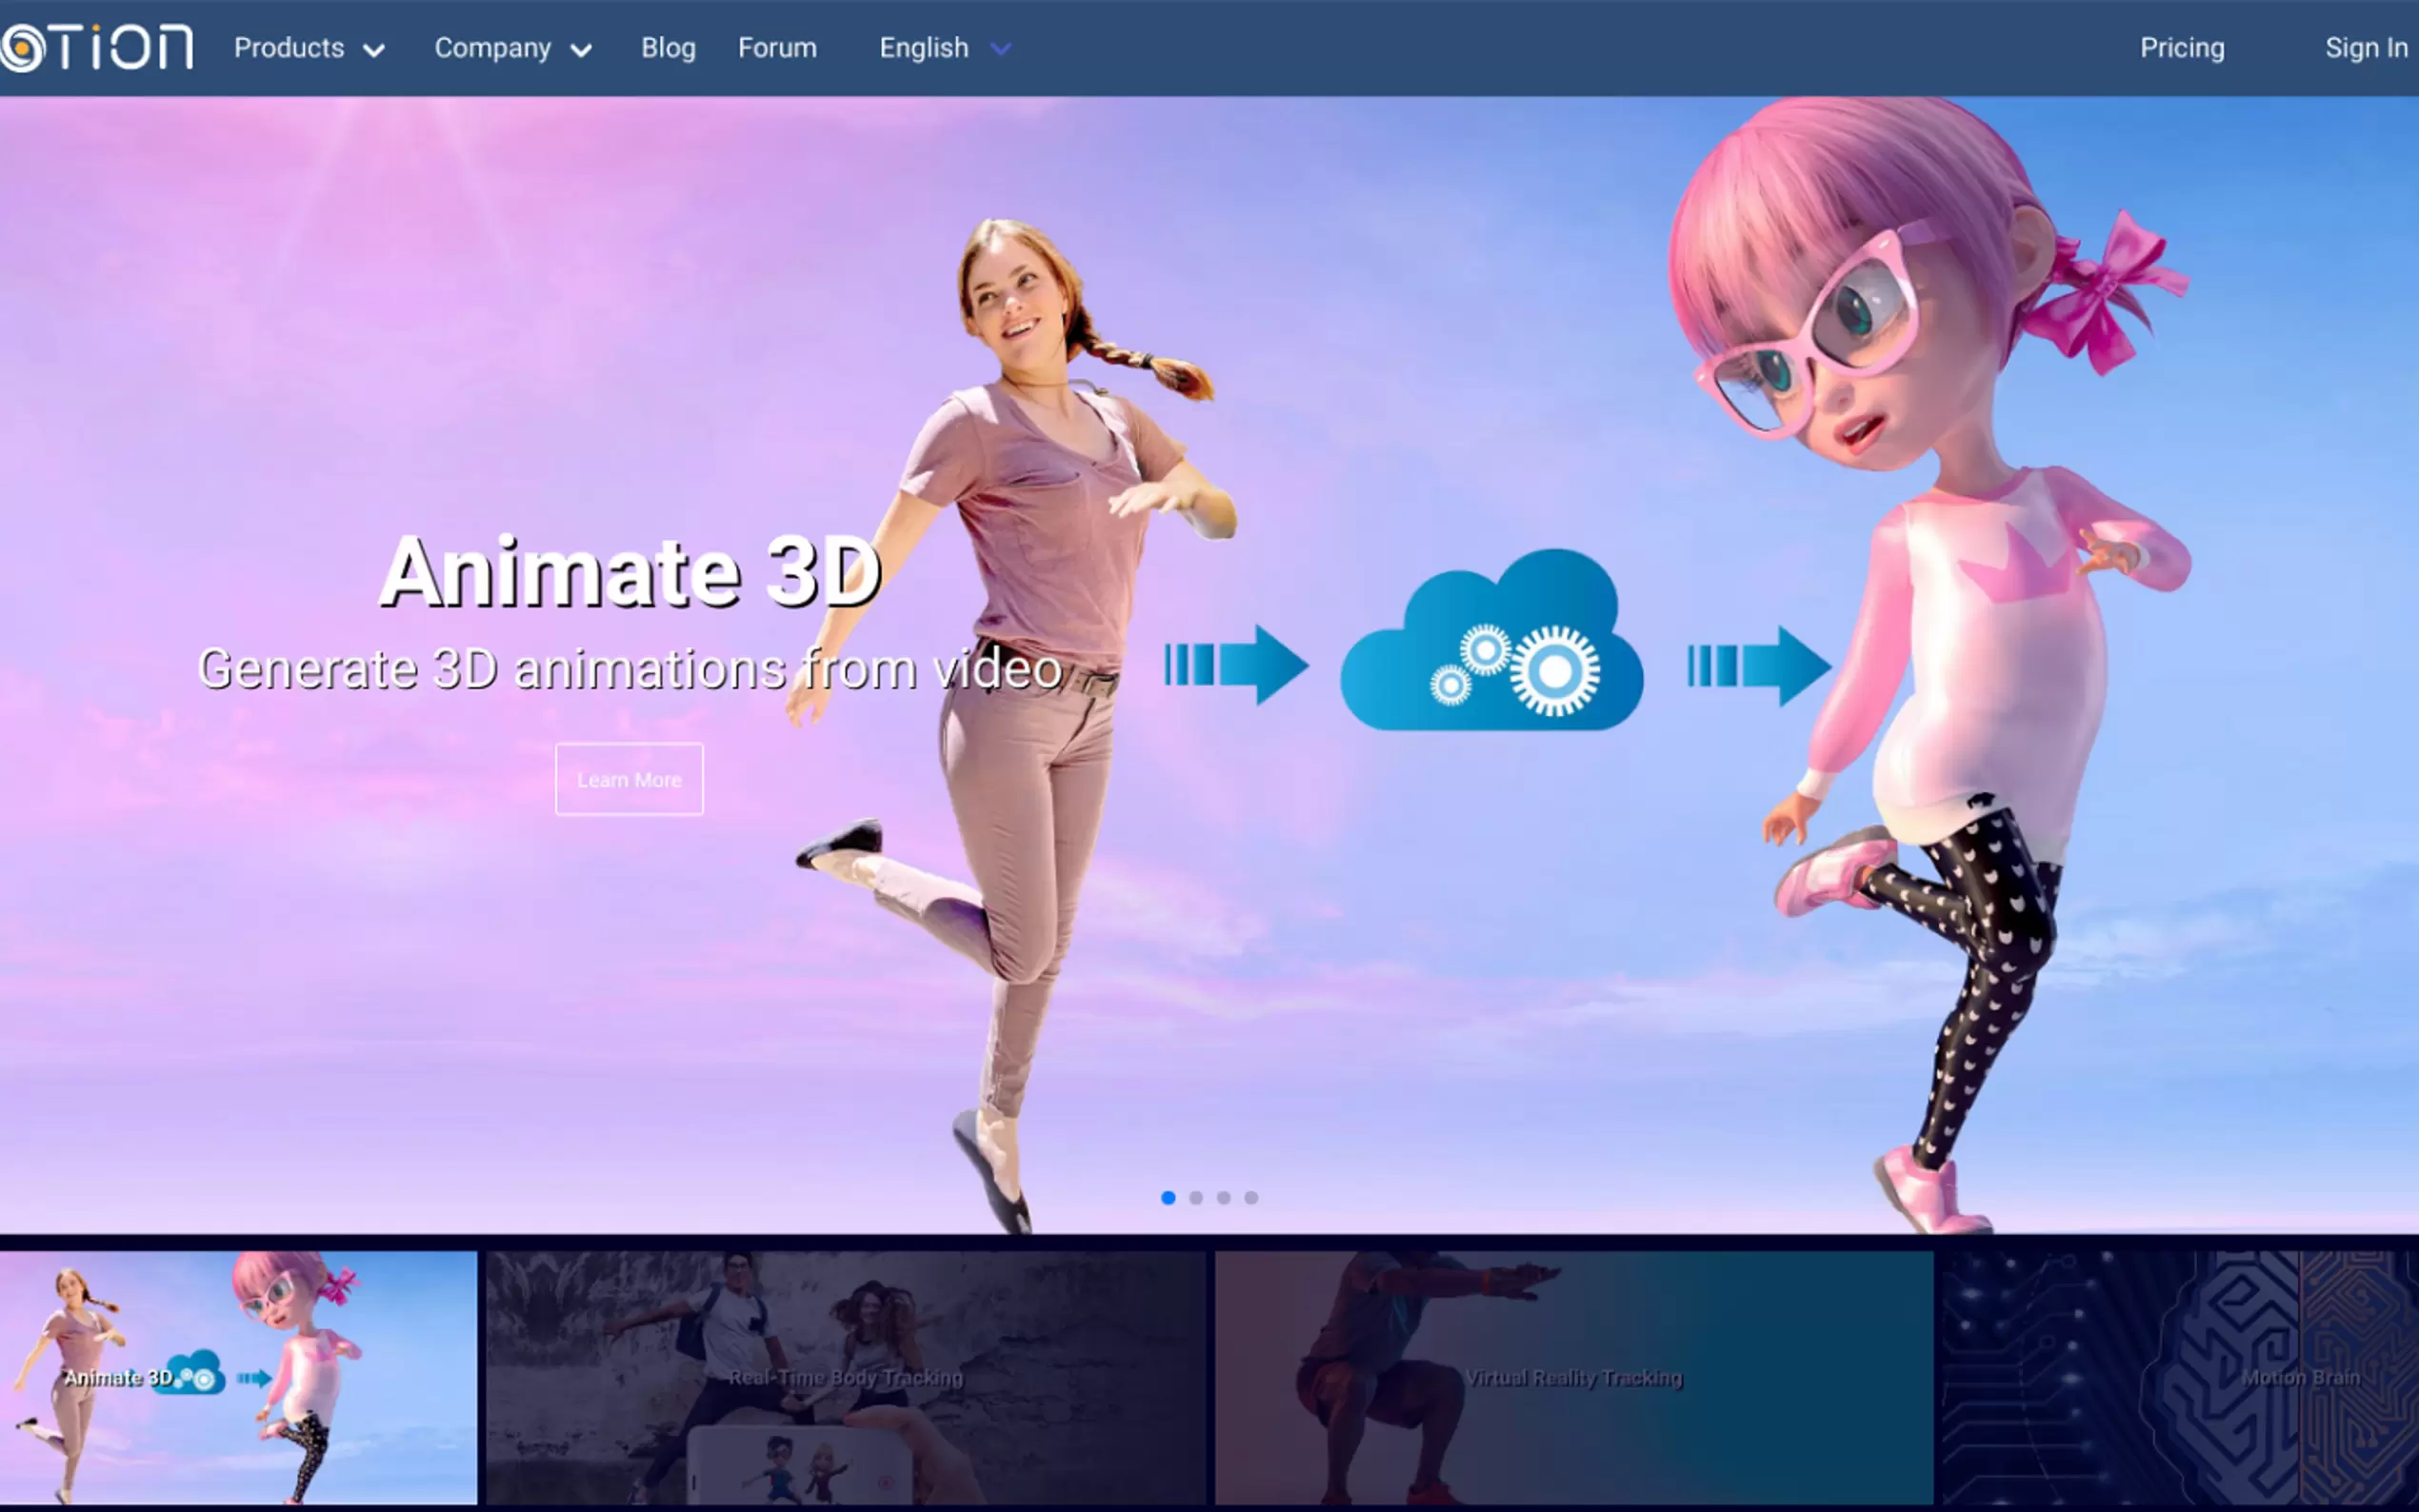Open the Motion Brain thumbnail
The width and height of the screenshot is (2419, 1512).
point(2180,1377)
